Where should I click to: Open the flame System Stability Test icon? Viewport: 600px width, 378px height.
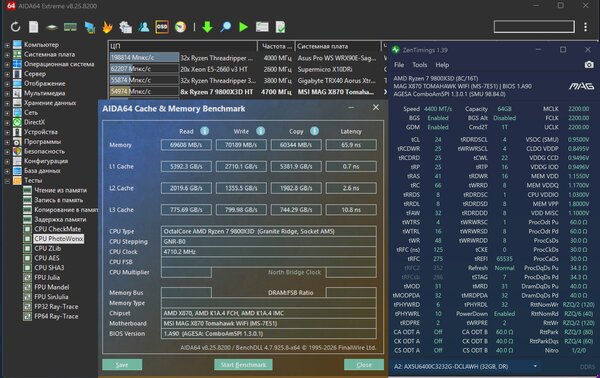pyautogui.click(x=108, y=27)
